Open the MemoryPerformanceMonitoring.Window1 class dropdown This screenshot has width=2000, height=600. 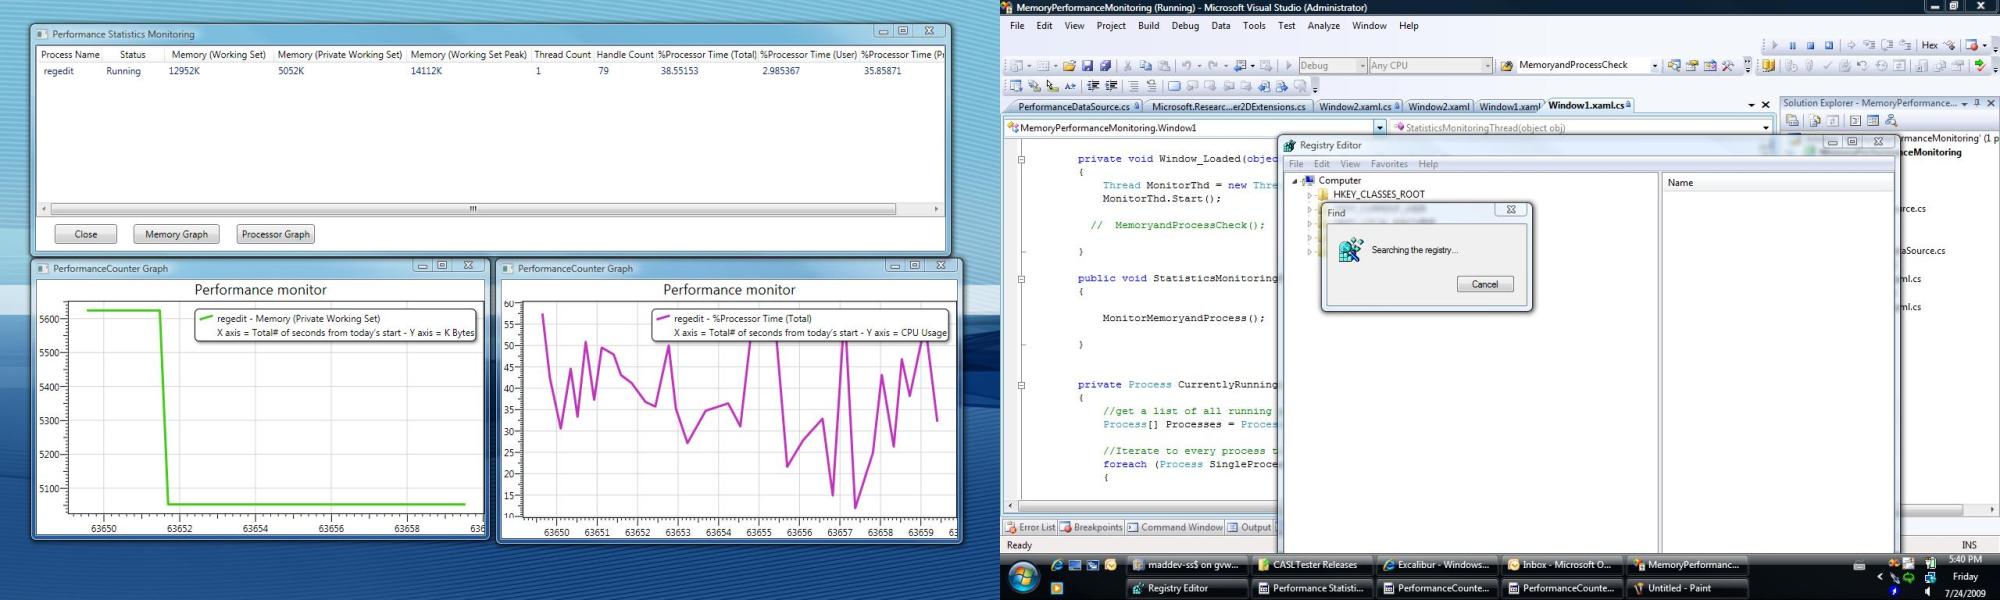(1380, 128)
